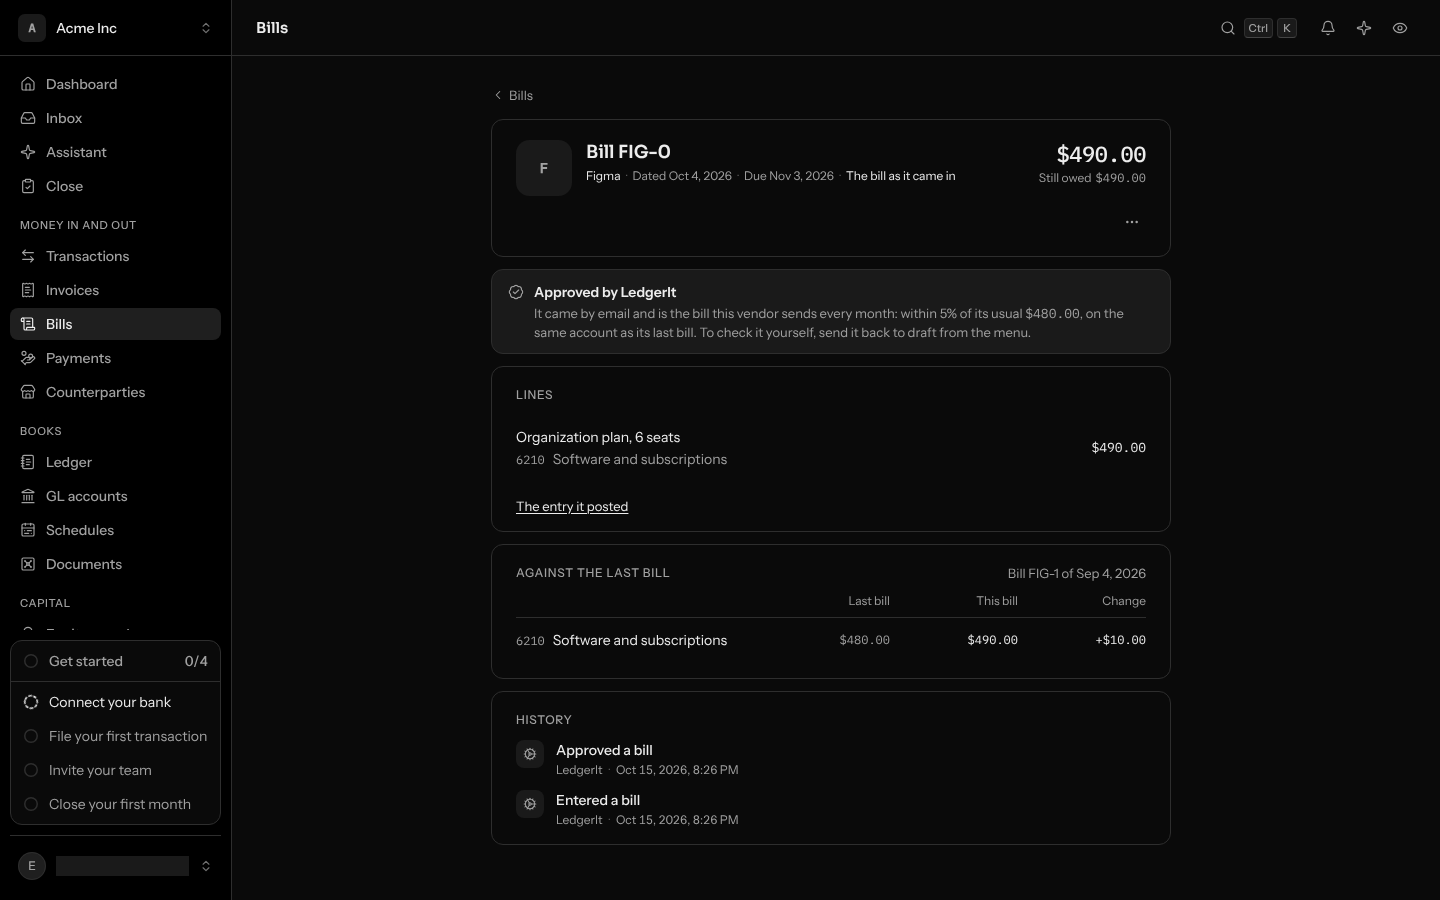Screen dimensions: 1440x900
Task: Click the Schedules calendar icon
Action: pyautogui.click(x=28, y=530)
